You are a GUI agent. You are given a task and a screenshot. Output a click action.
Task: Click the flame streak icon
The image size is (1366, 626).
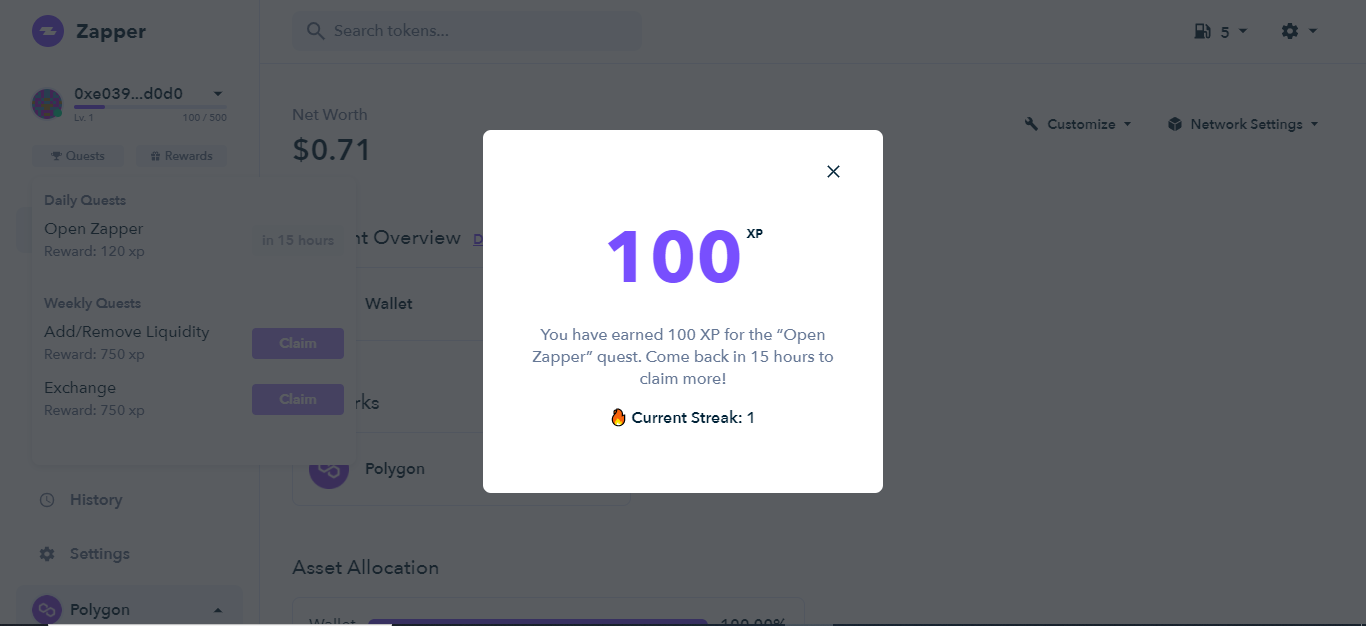click(618, 417)
